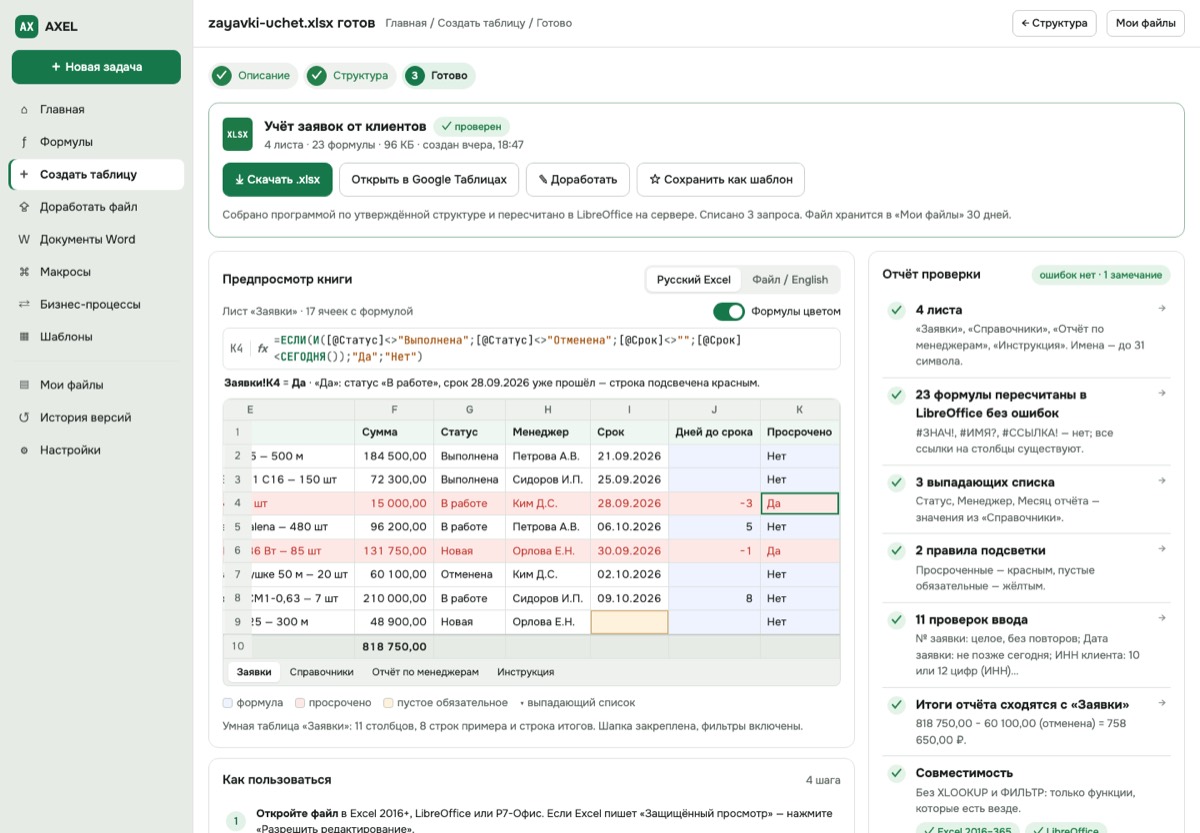1200x833 pixels.
Task: Switch formula language to Русский Excel
Action: tap(693, 280)
